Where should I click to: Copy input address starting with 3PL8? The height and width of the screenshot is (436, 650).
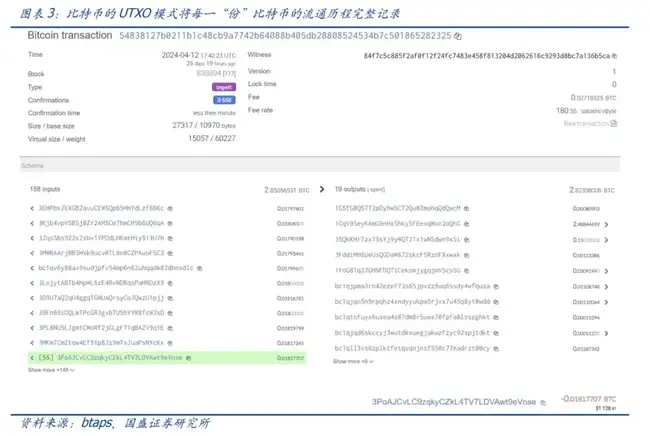click(170, 328)
